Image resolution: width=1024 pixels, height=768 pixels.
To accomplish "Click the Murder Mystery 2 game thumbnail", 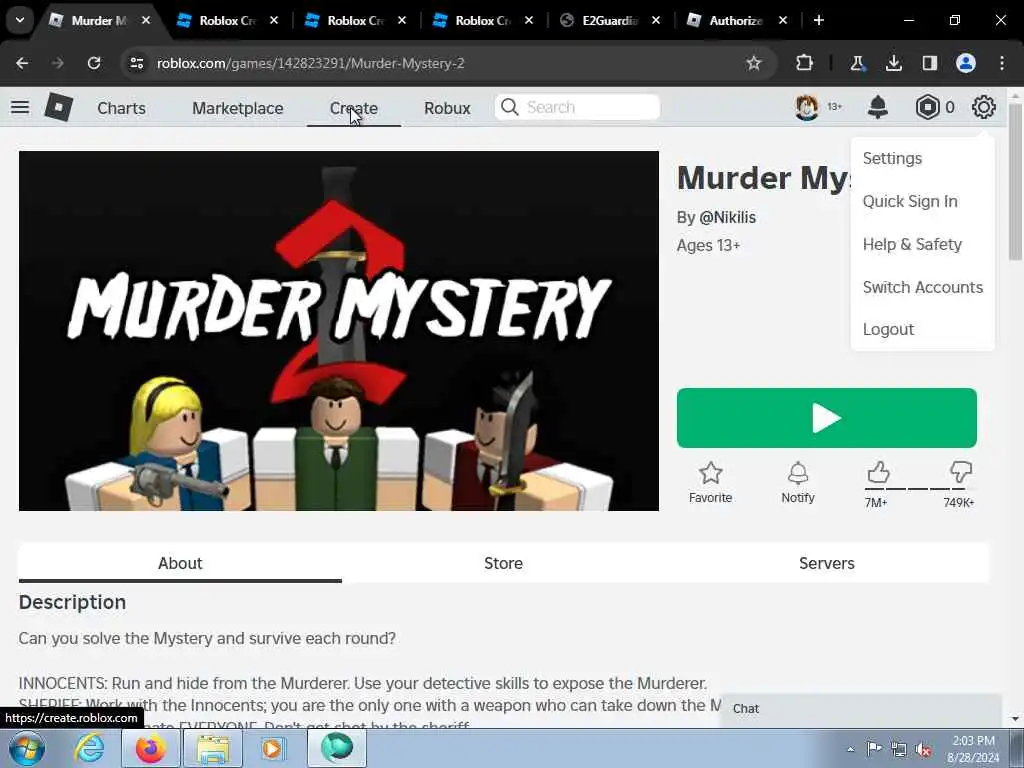I will pos(338,330).
